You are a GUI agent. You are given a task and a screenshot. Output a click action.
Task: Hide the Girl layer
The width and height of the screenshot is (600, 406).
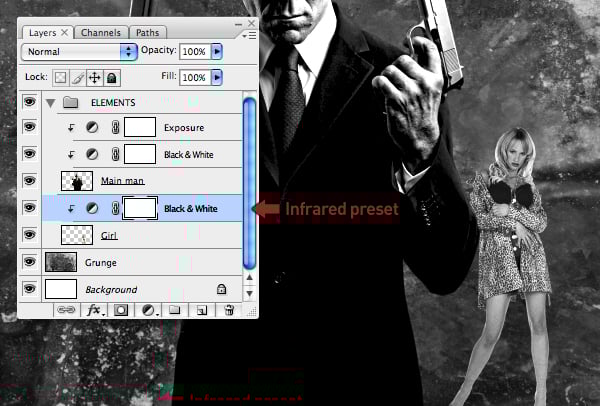pos(29,235)
